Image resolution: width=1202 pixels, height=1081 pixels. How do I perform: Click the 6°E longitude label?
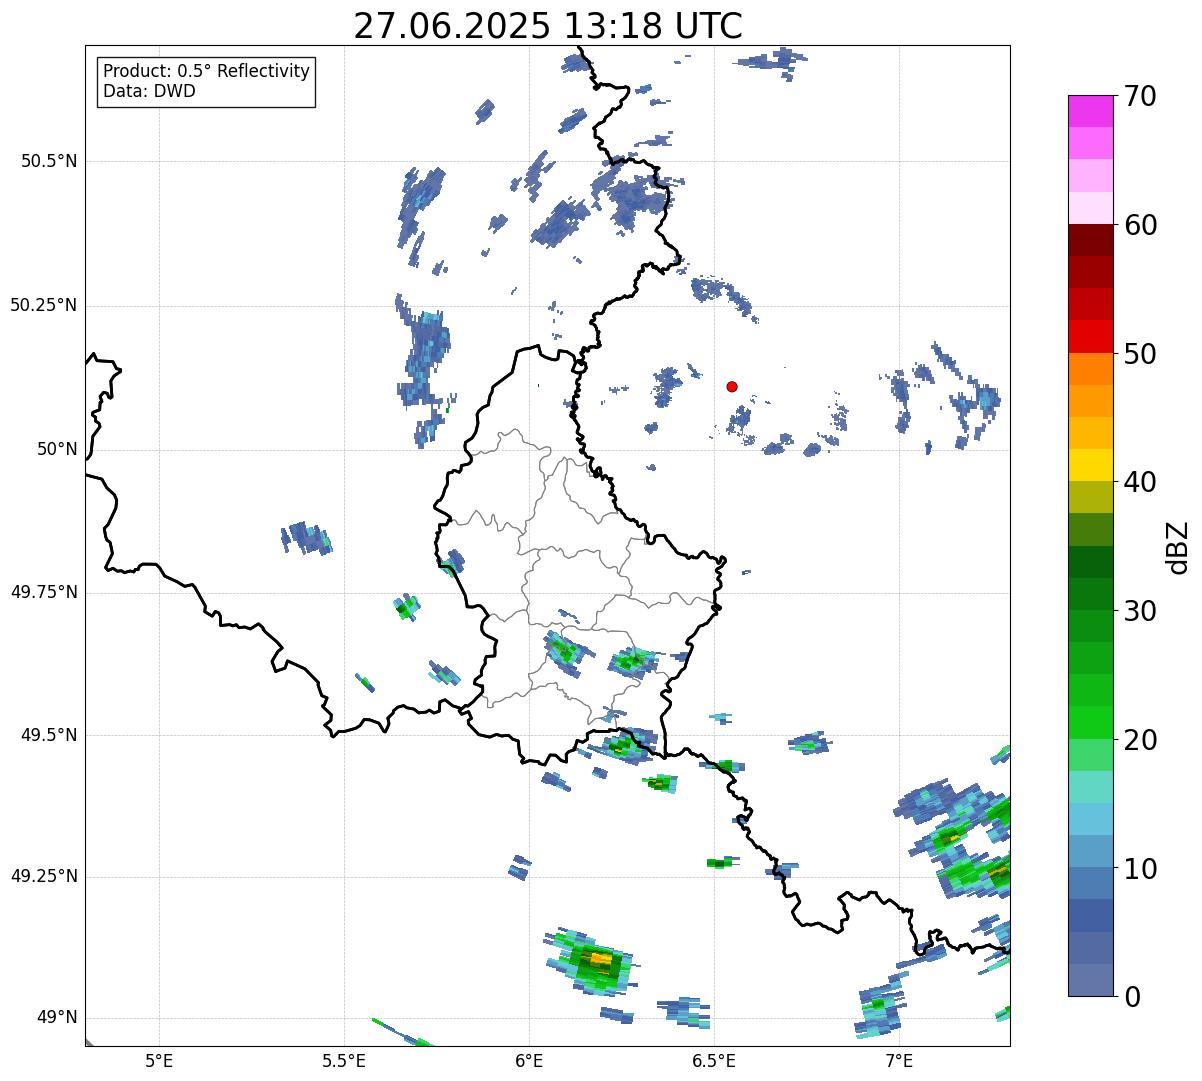(x=529, y=1060)
